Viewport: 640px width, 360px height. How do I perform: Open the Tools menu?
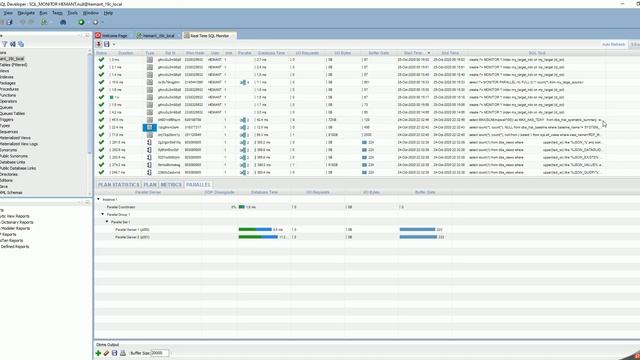click(x=73, y=13)
